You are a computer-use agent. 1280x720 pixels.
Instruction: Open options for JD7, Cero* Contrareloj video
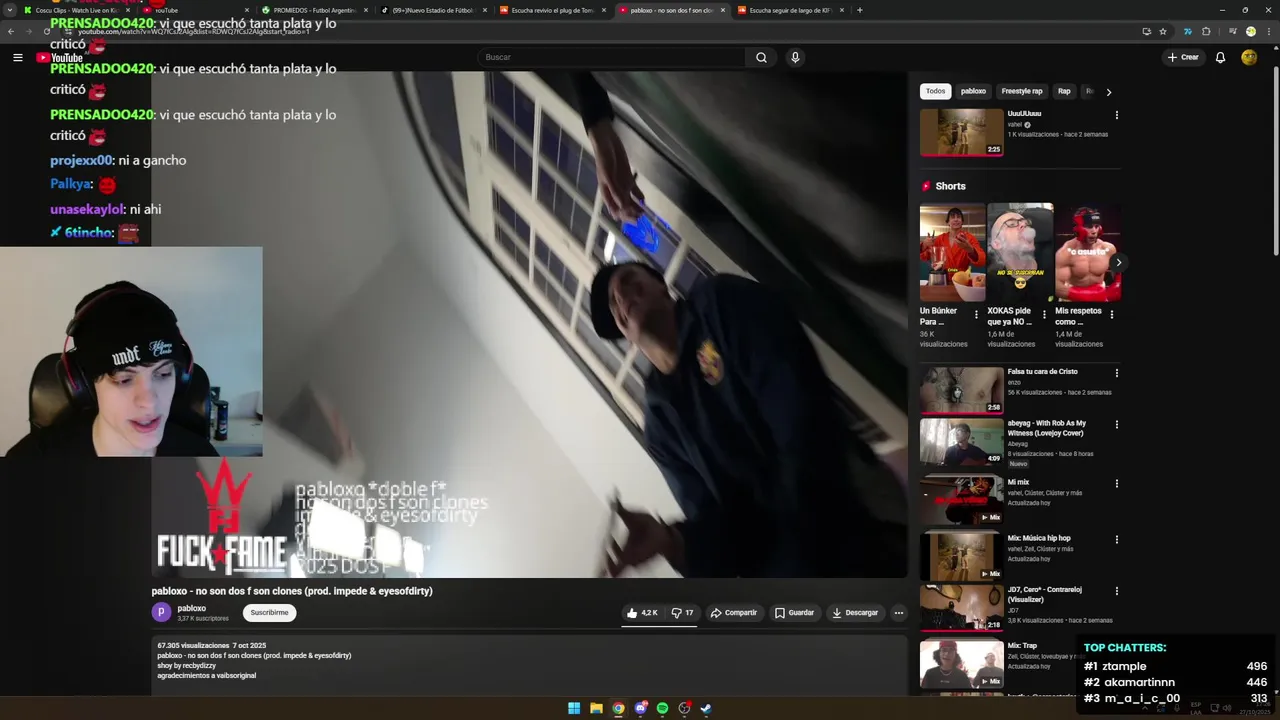click(x=1117, y=591)
